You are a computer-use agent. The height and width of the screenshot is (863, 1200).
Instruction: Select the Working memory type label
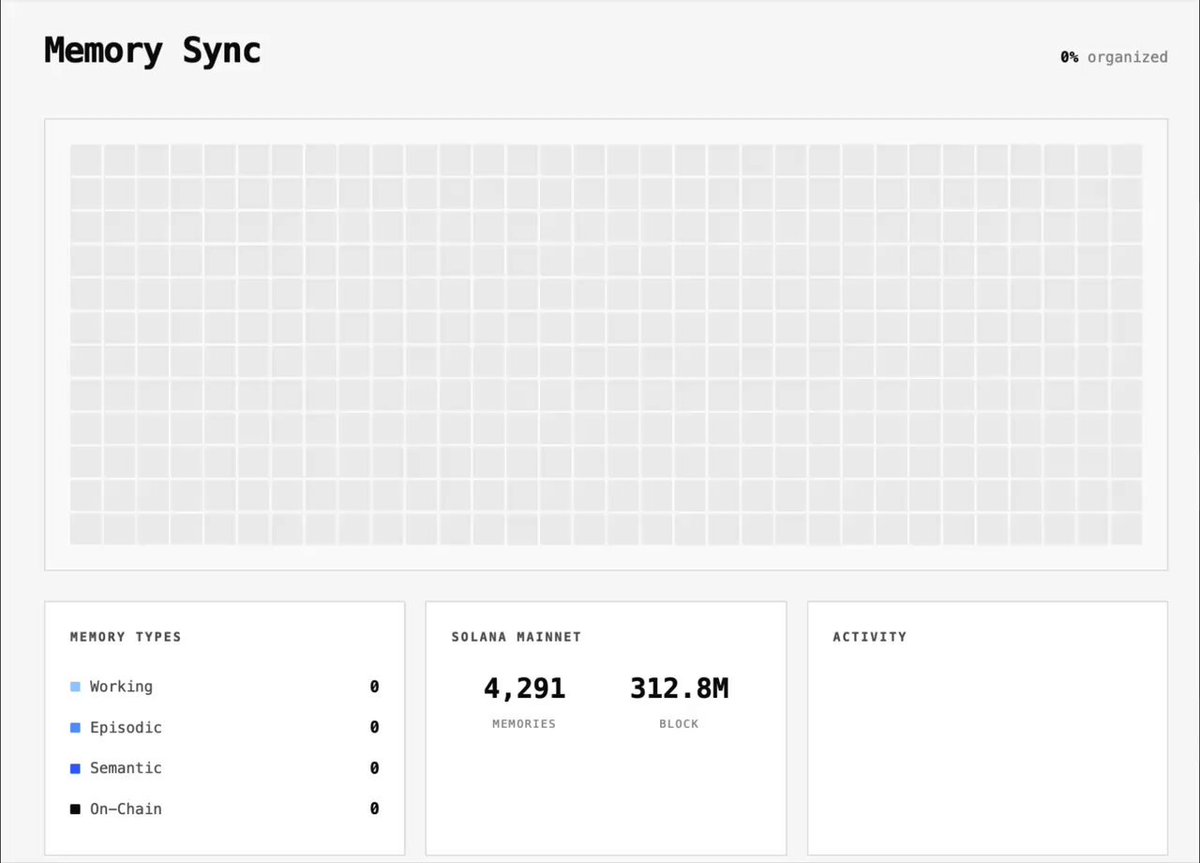pyautogui.click(x=121, y=687)
